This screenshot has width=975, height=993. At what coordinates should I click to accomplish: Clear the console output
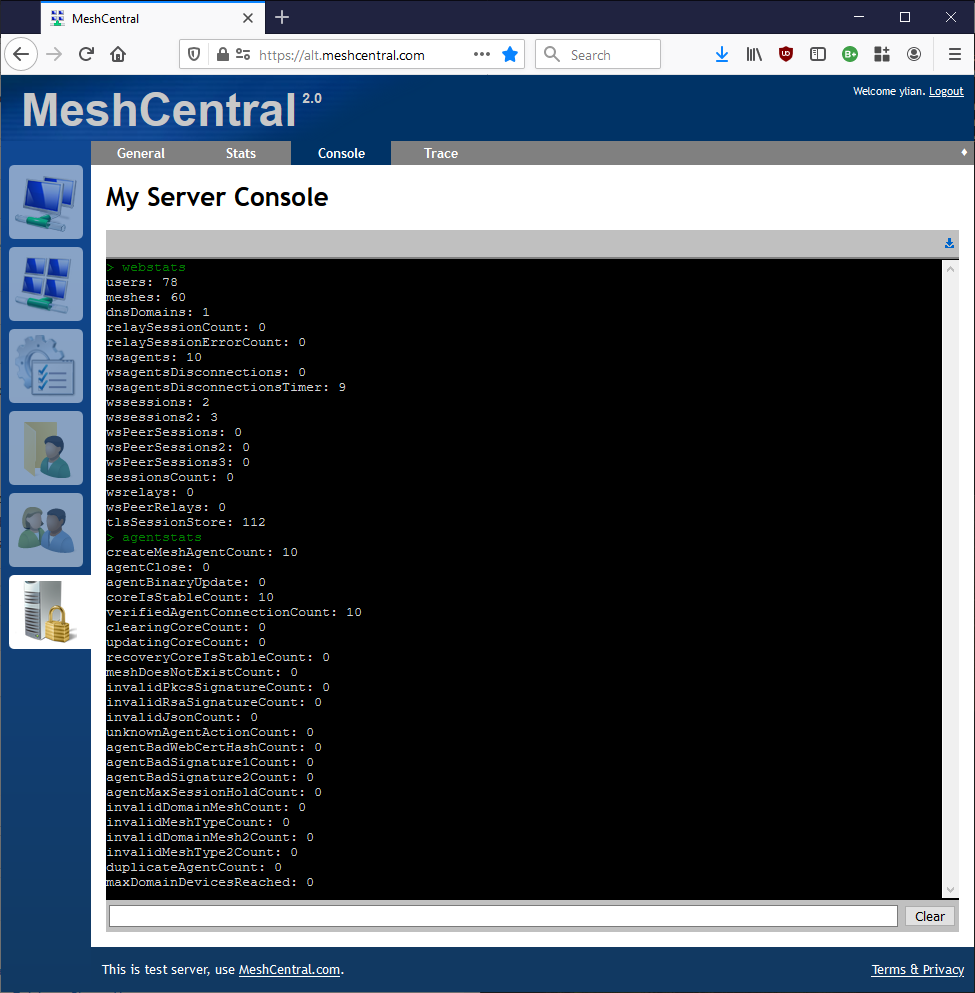tap(929, 916)
